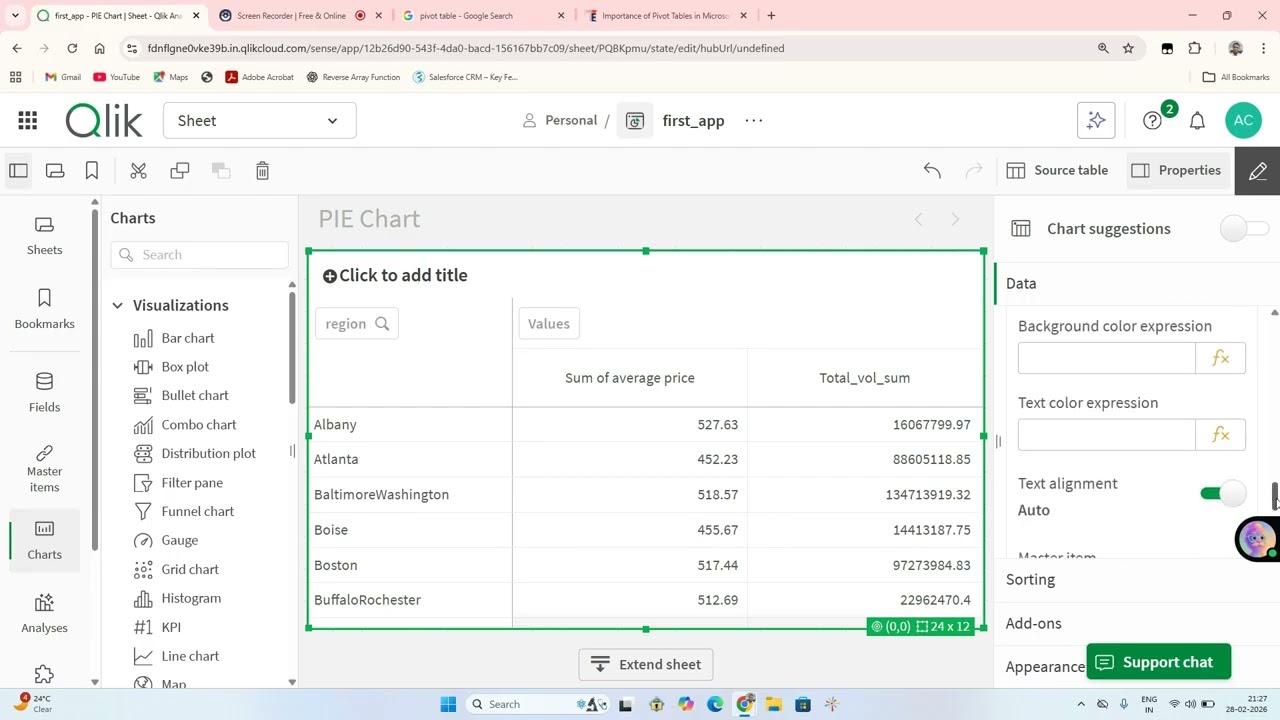Open the sheet view layout icon
Image resolution: width=1280 pixels, height=720 pixels.
(x=55, y=171)
